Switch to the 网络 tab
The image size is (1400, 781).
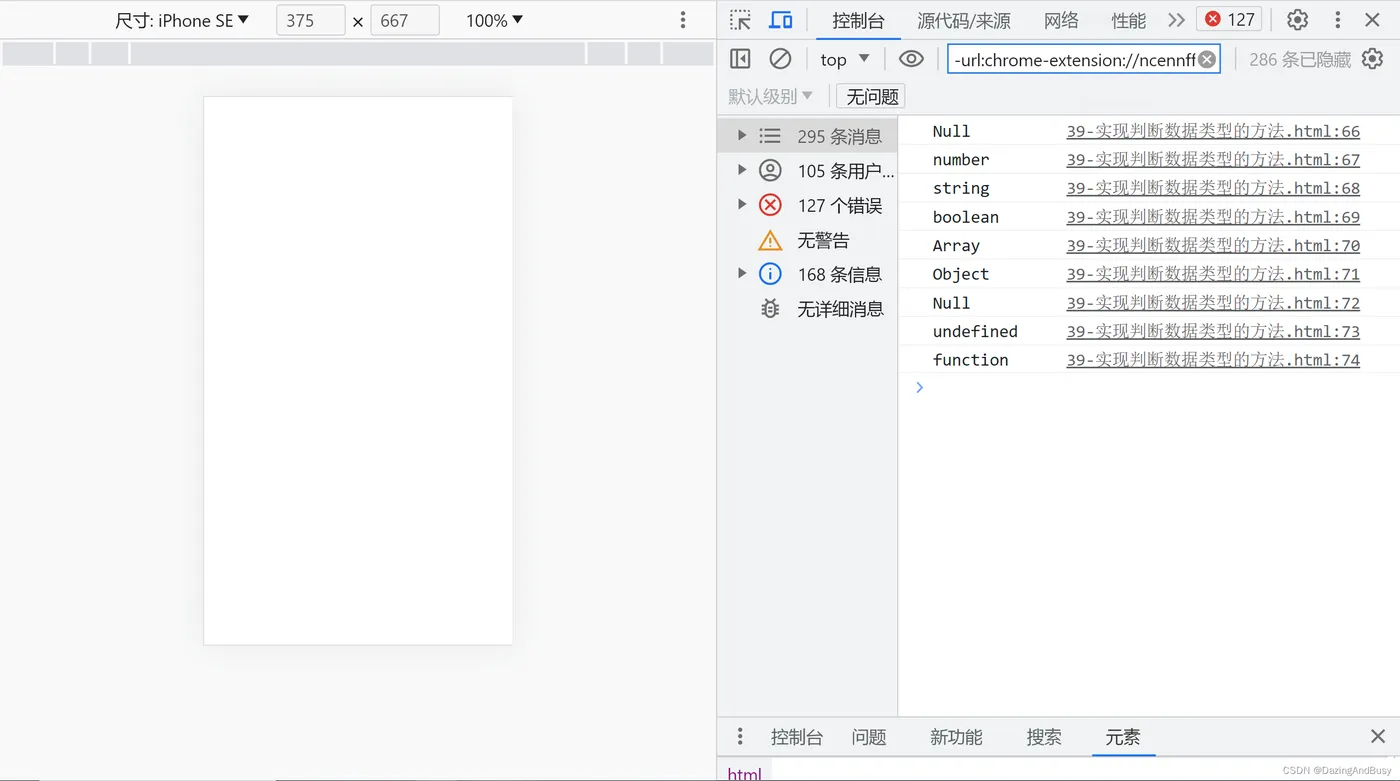1061,20
